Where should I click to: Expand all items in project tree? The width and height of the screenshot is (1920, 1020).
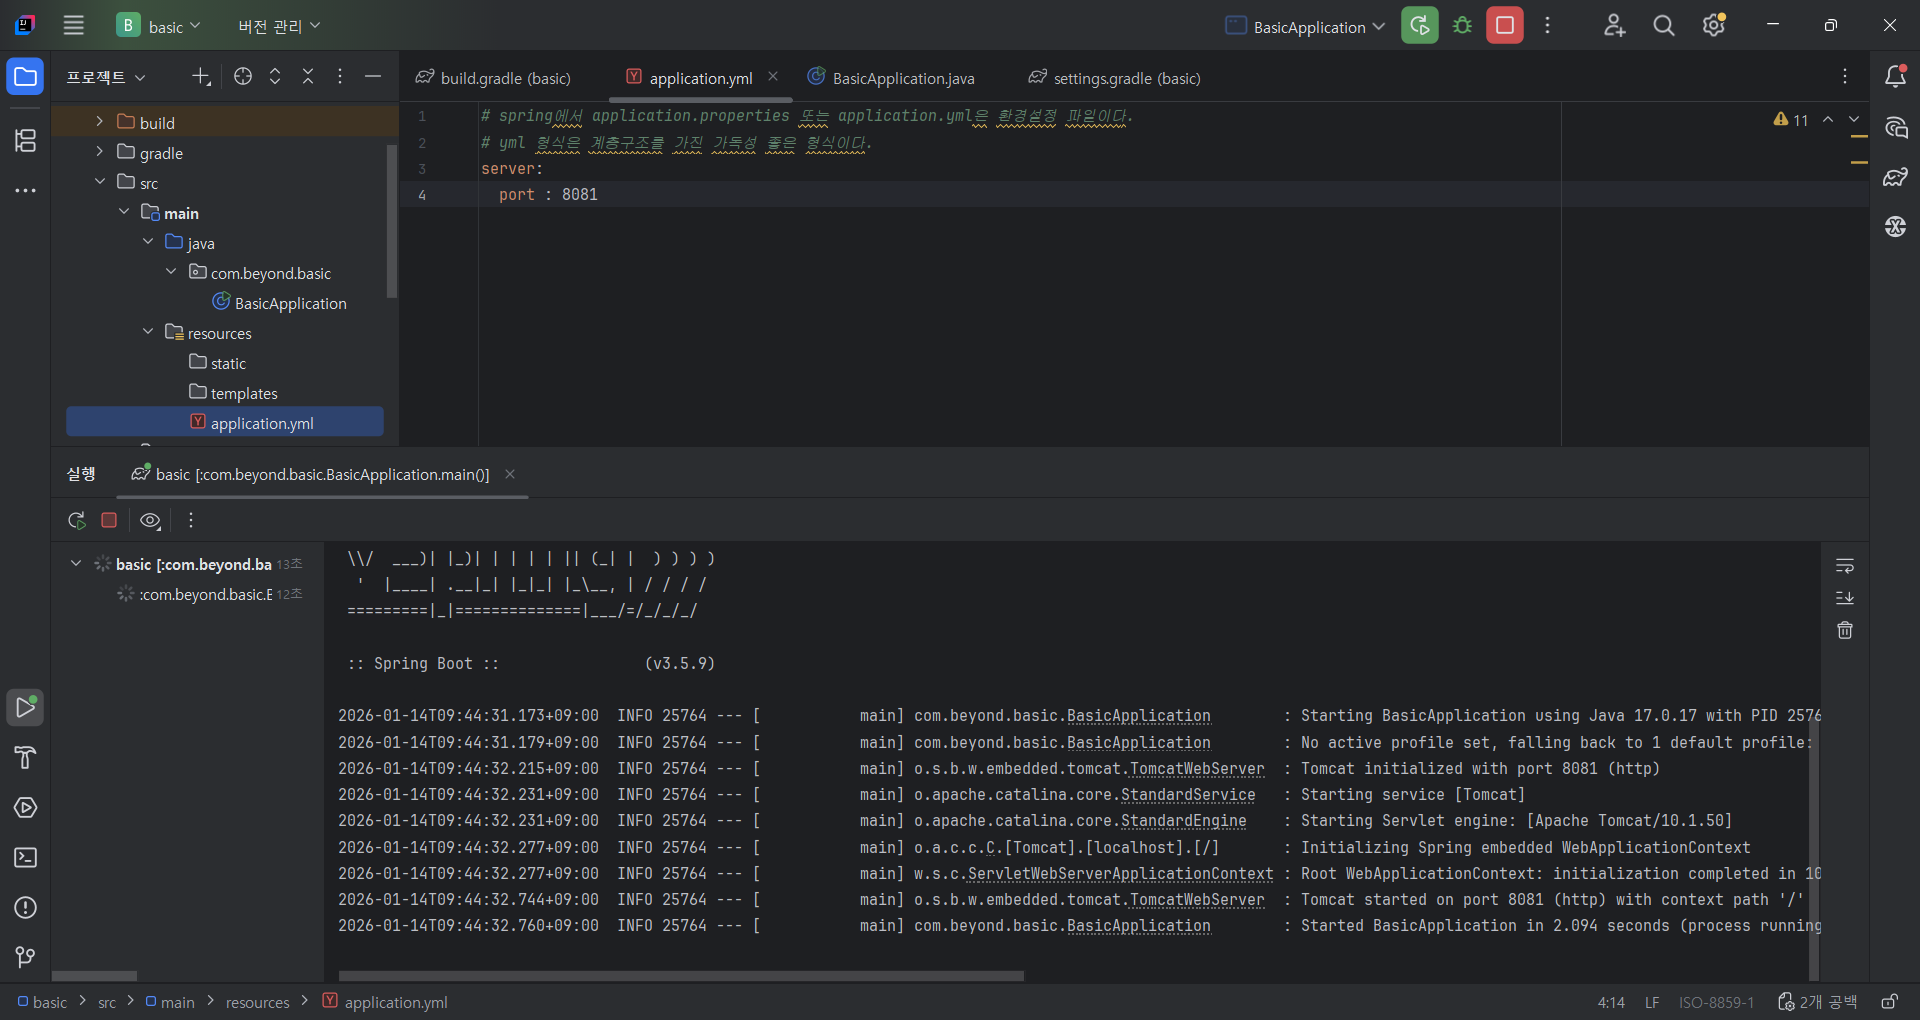pyautogui.click(x=275, y=77)
